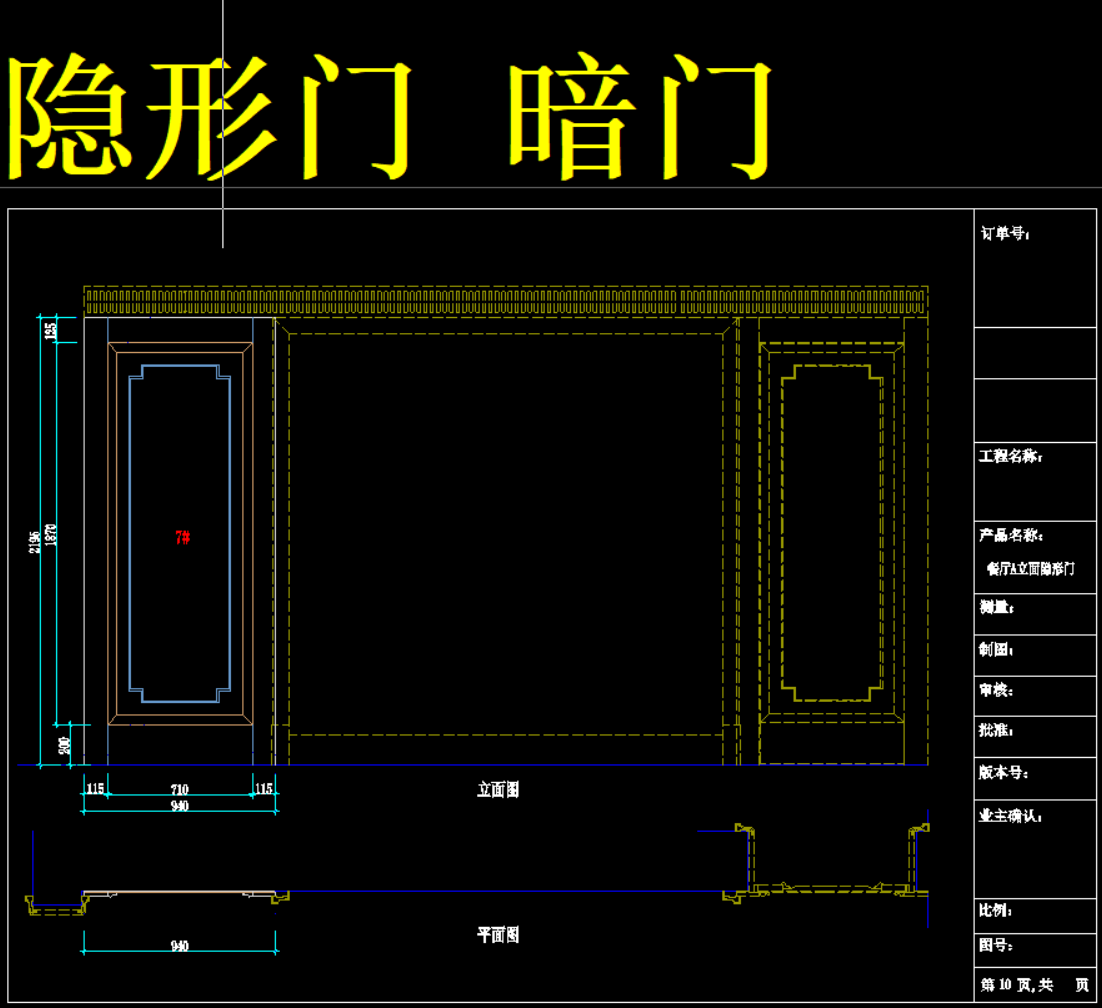
Task: Pick the 200 bottom dimension text
Action: click(x=65, y=744)
